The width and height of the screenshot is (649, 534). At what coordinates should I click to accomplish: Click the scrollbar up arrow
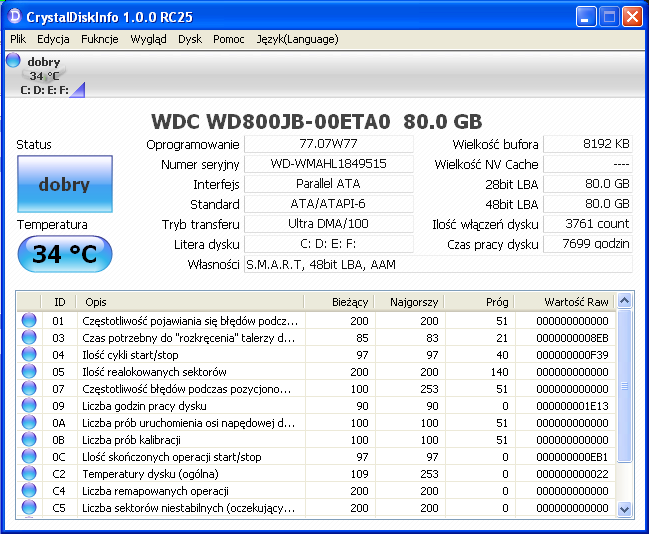coord(624,301)
